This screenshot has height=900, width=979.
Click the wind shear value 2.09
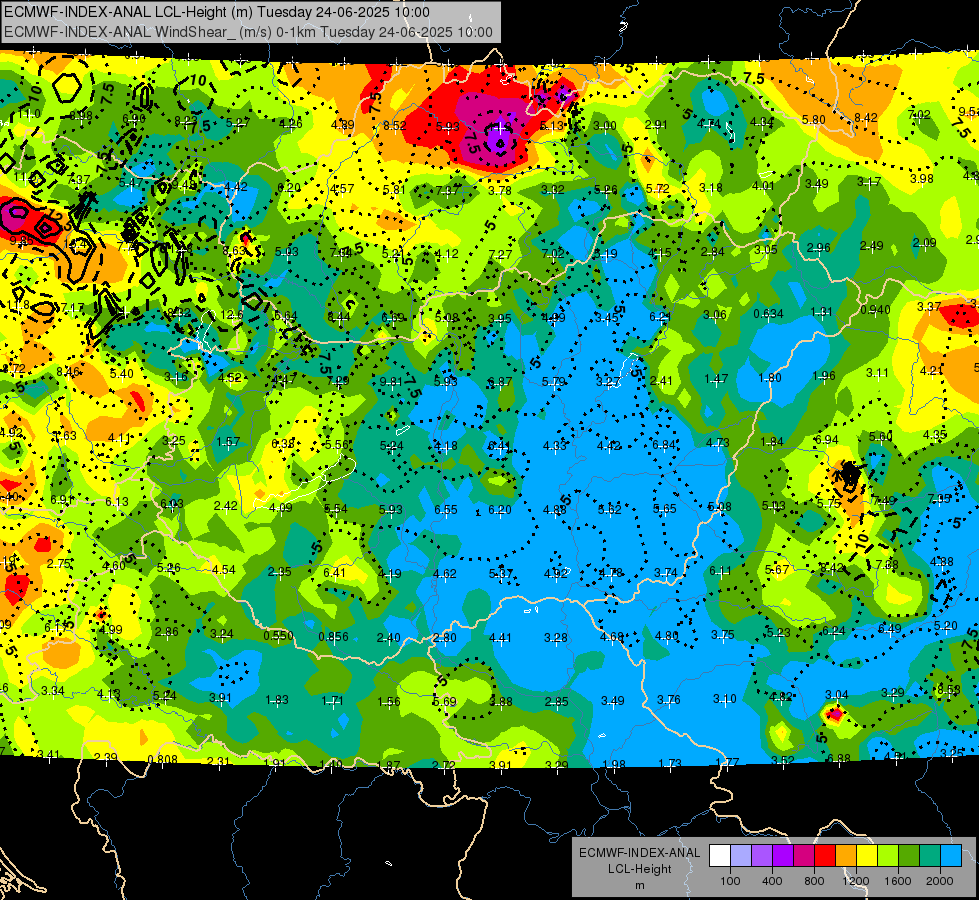[x=924, y=243]
